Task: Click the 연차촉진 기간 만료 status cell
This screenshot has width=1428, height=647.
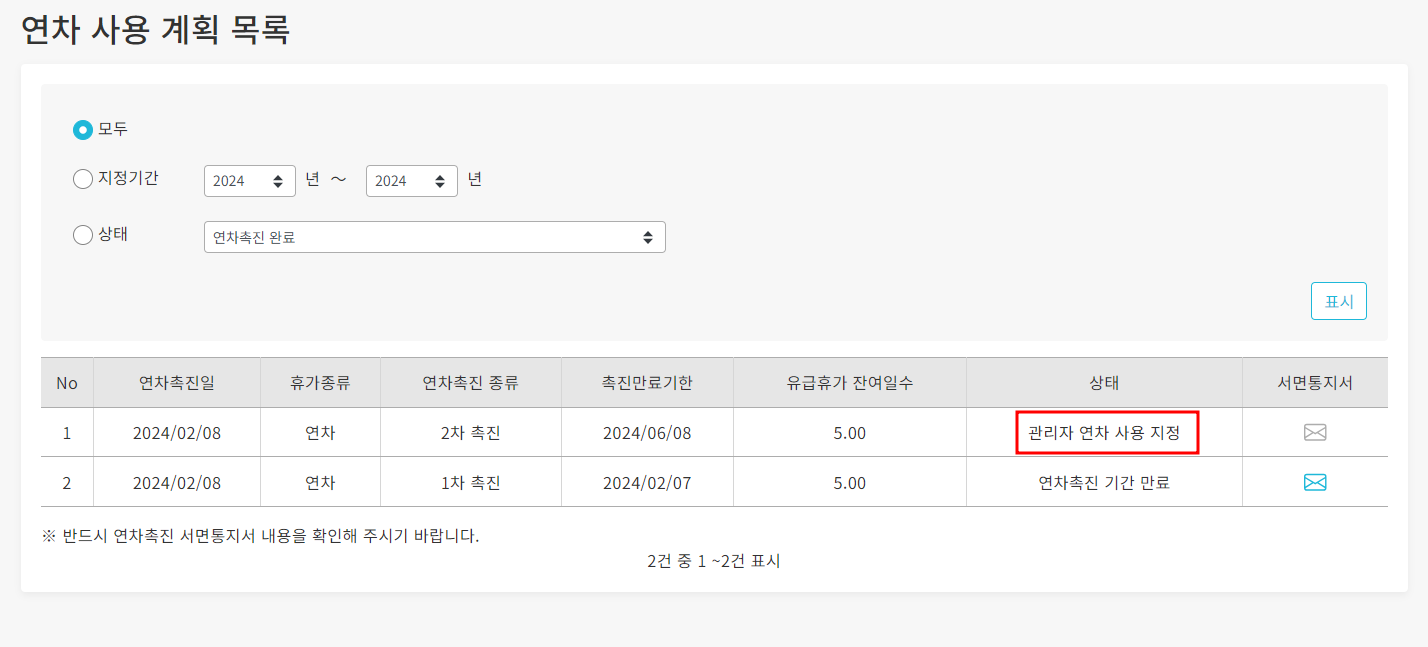Action: click(1104, 483)
